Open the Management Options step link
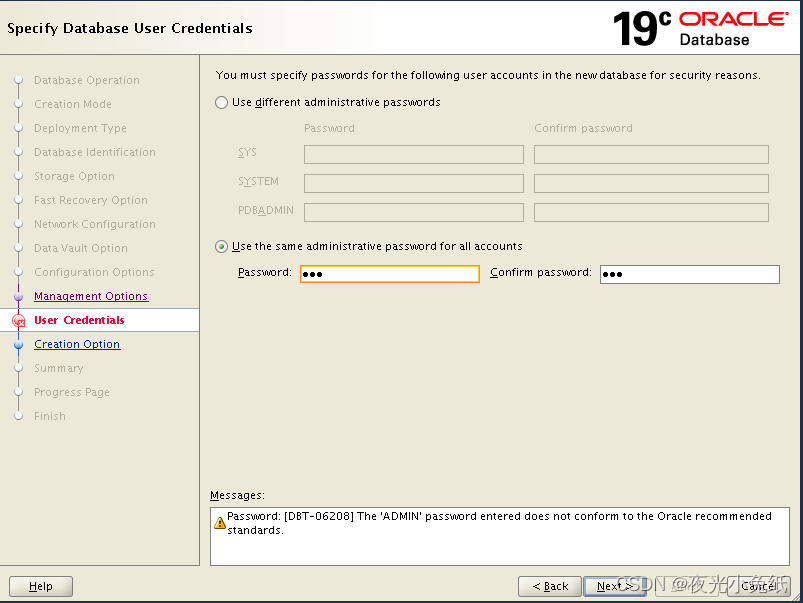This screenshot has height=603, width=803. (91, 296)
